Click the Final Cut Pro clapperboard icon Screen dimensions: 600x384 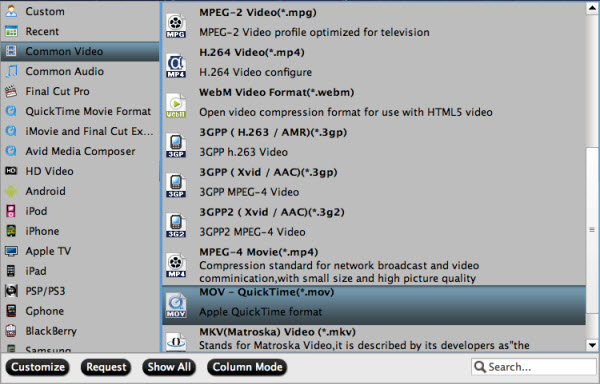click(x=11, y=91)
